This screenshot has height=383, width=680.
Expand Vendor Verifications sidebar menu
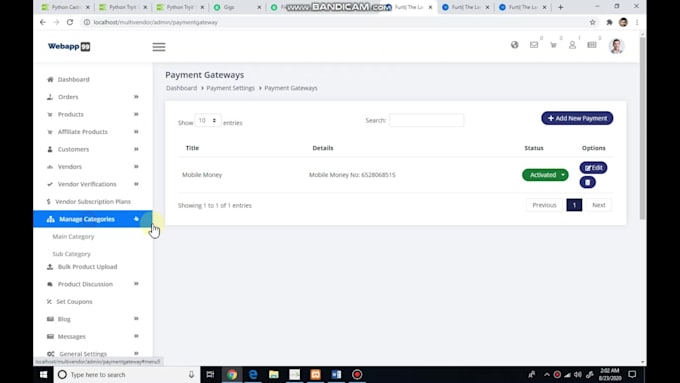click(93, 184)
